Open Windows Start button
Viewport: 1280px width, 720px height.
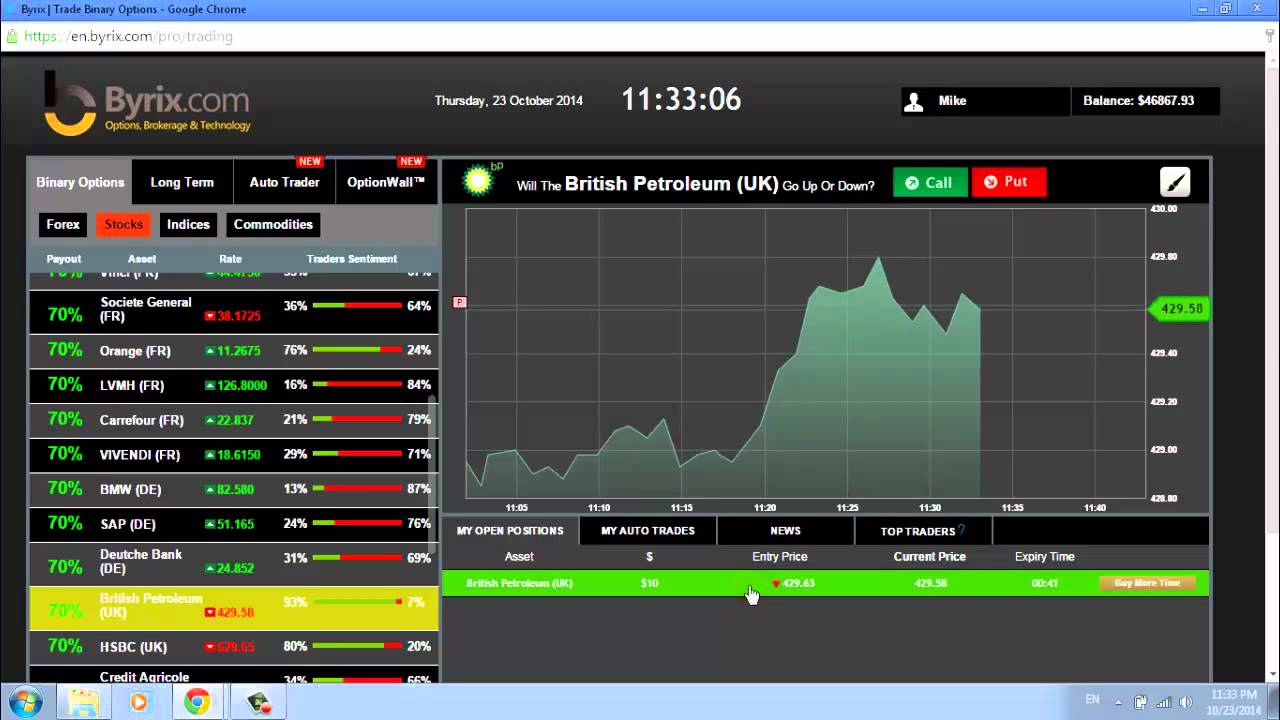click(25, 702)
